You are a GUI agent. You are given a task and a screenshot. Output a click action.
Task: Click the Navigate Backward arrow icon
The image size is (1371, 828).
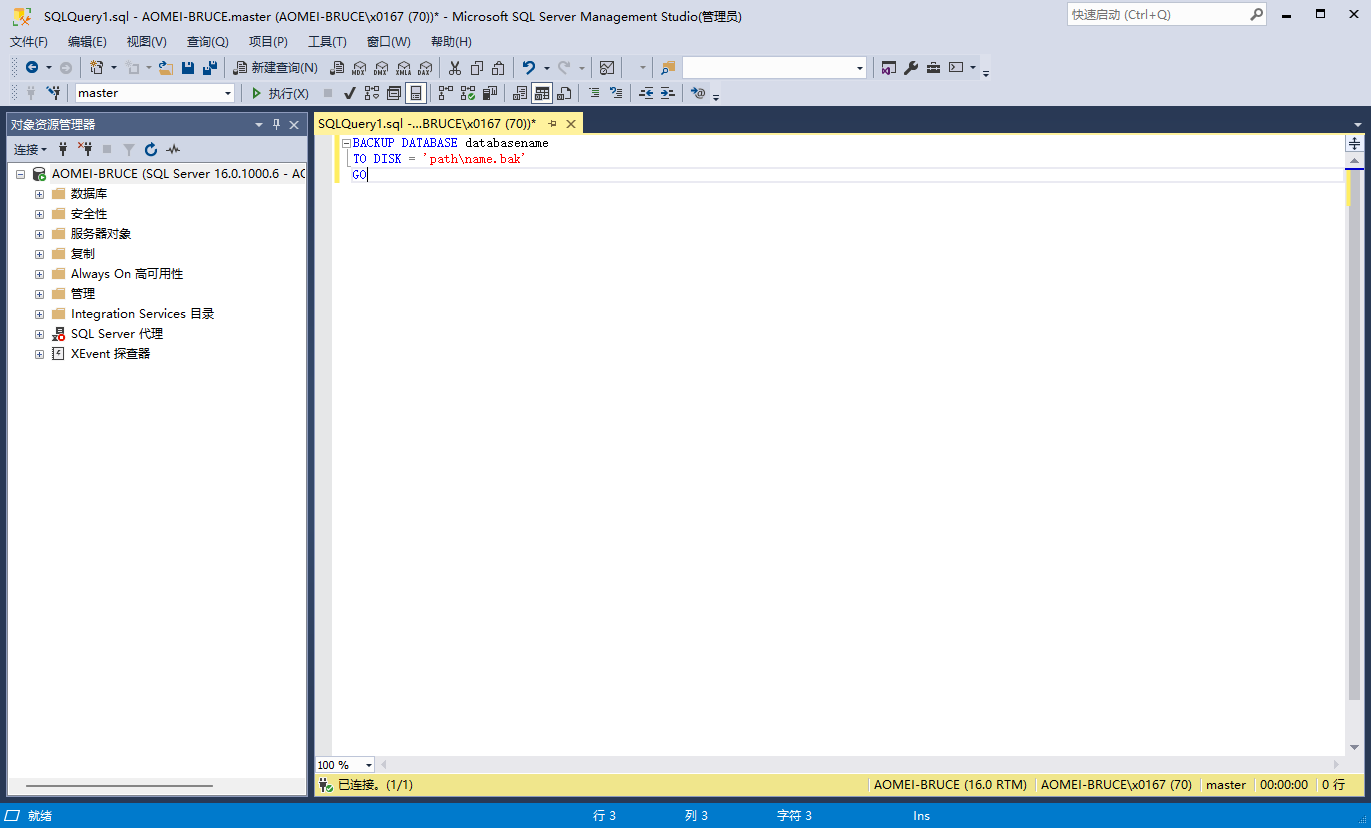32,67
